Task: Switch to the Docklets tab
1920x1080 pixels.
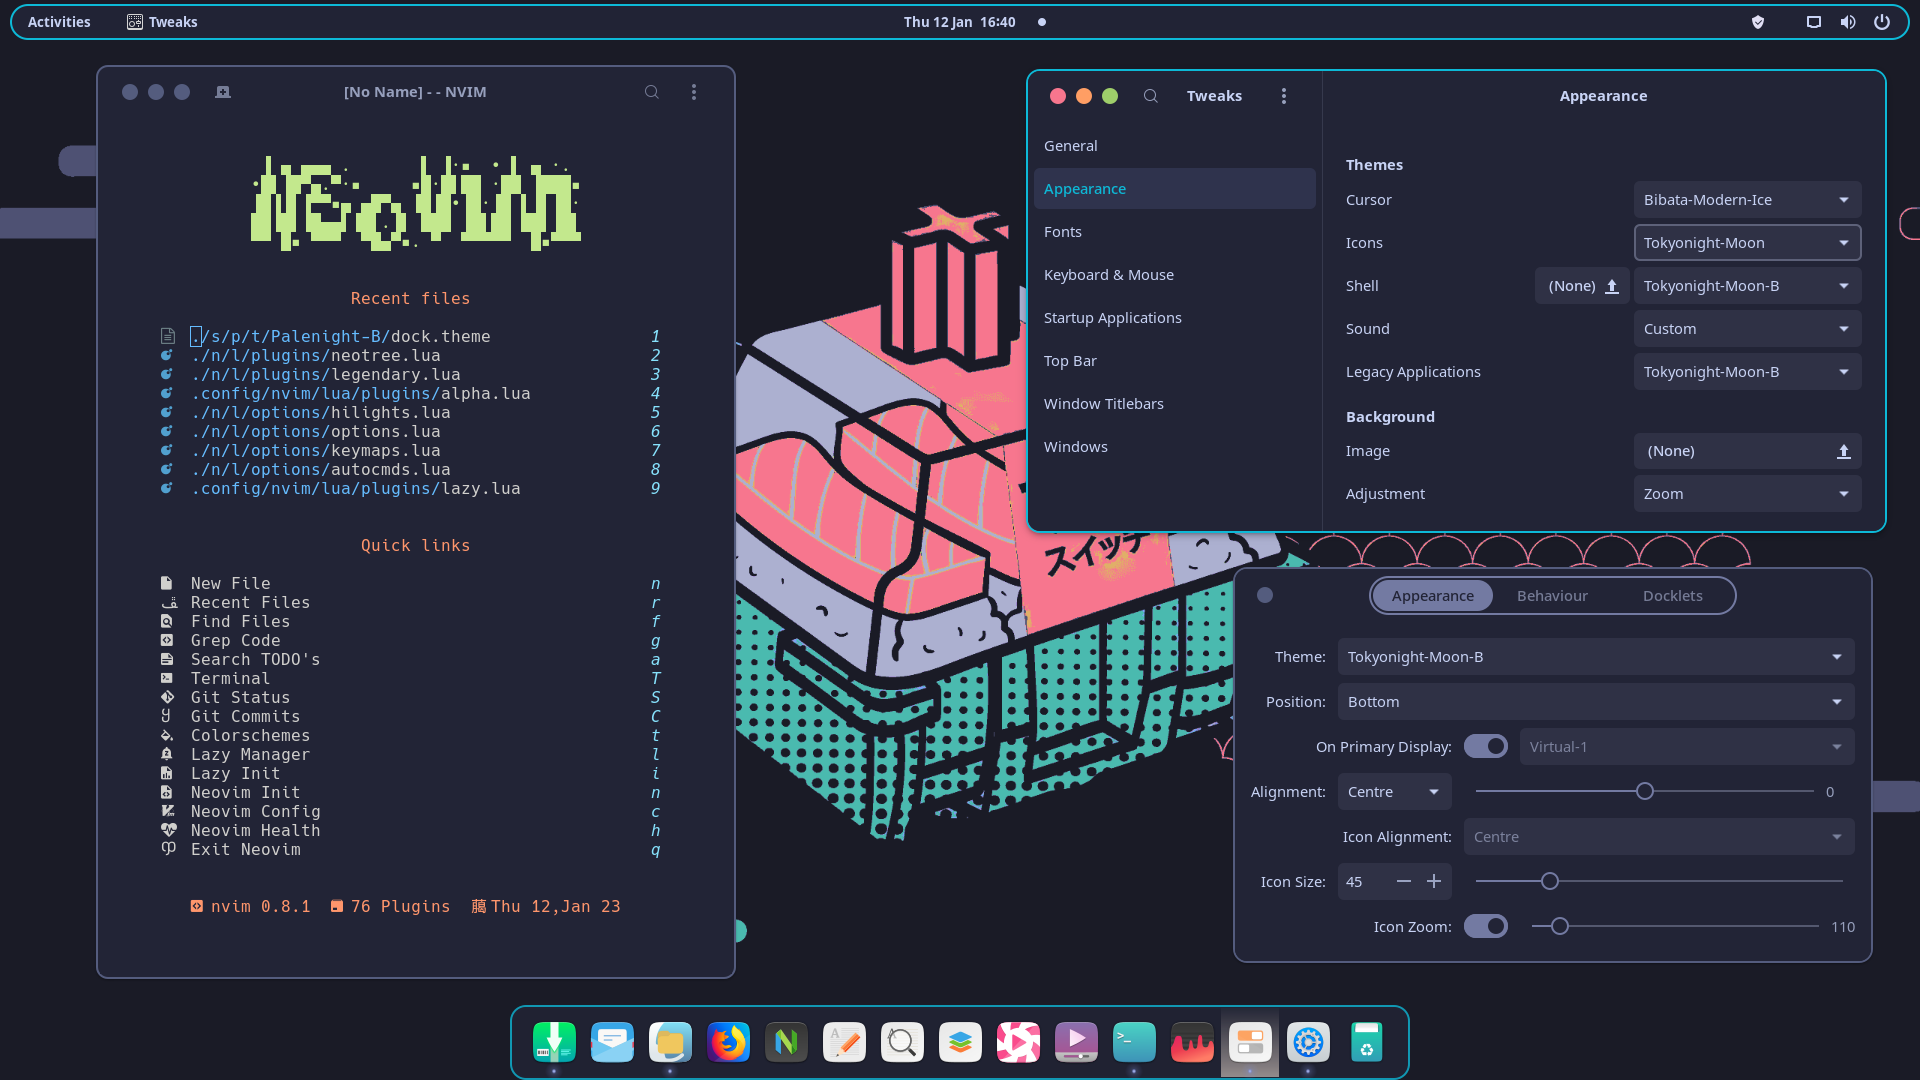Action: click(1672, 596)
